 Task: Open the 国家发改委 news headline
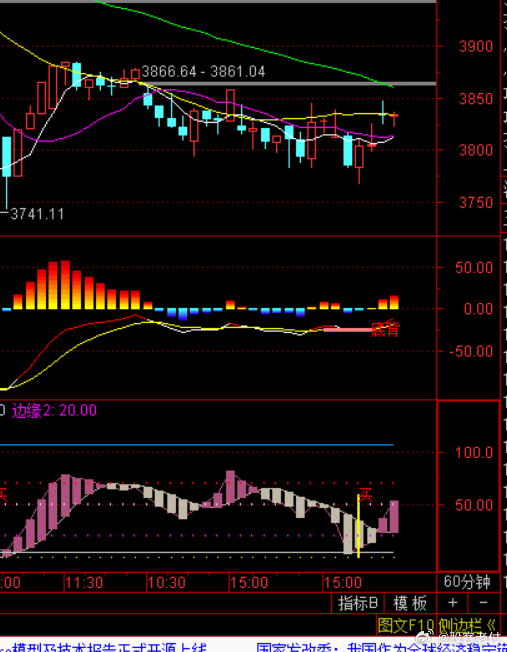click(x=381, y=648)
